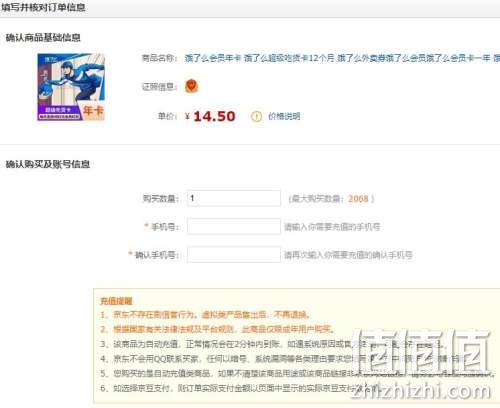Click the 手机号 hint text beside the field
This screenshot has width=500, height=408.
pyautogui.click(x=332, y=227)
